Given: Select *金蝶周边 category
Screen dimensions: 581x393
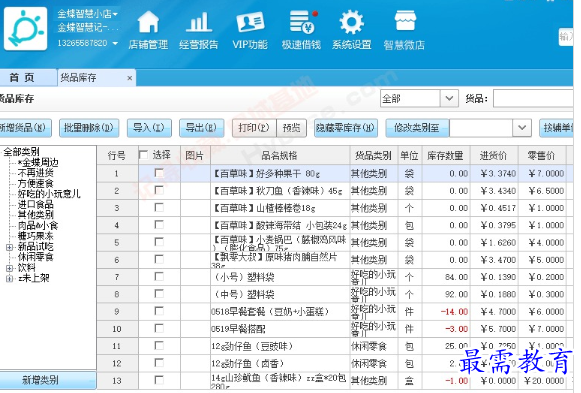Looking at the screenshot, I should 38,162.
